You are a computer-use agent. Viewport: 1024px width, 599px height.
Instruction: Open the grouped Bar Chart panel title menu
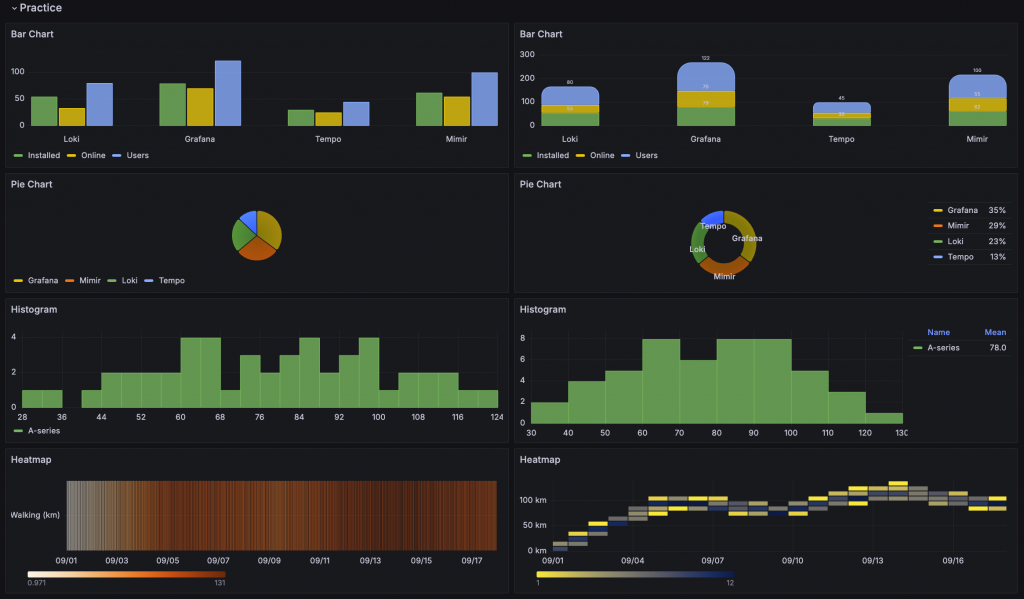[32, 34]
